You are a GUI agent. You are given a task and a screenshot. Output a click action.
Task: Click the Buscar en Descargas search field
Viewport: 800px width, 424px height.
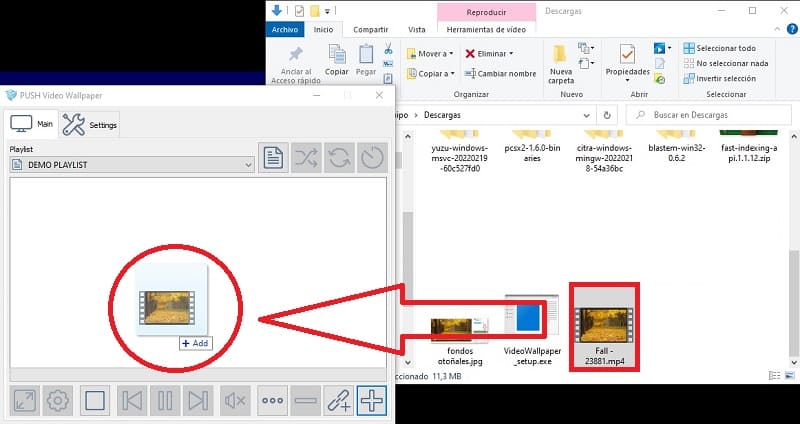[709, 115]
